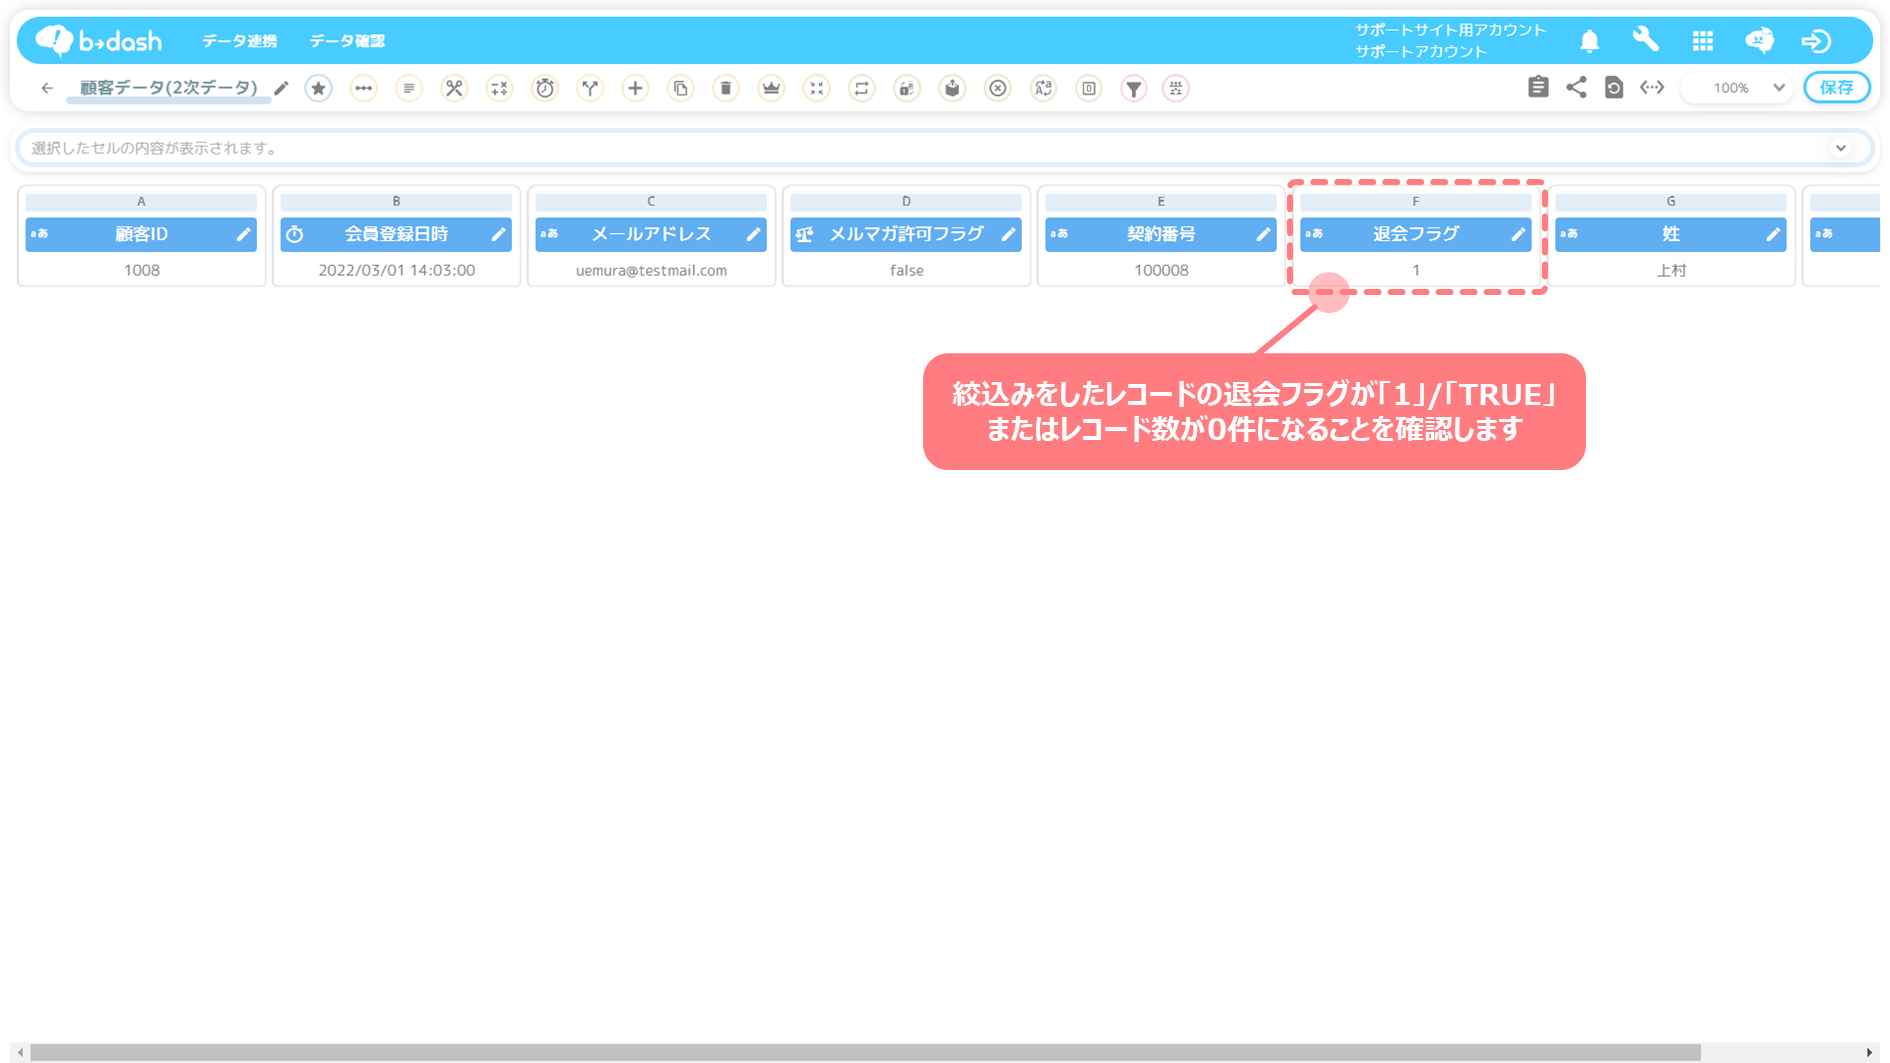
Task: Click the support chat bubble icon
Action: 1759,40
